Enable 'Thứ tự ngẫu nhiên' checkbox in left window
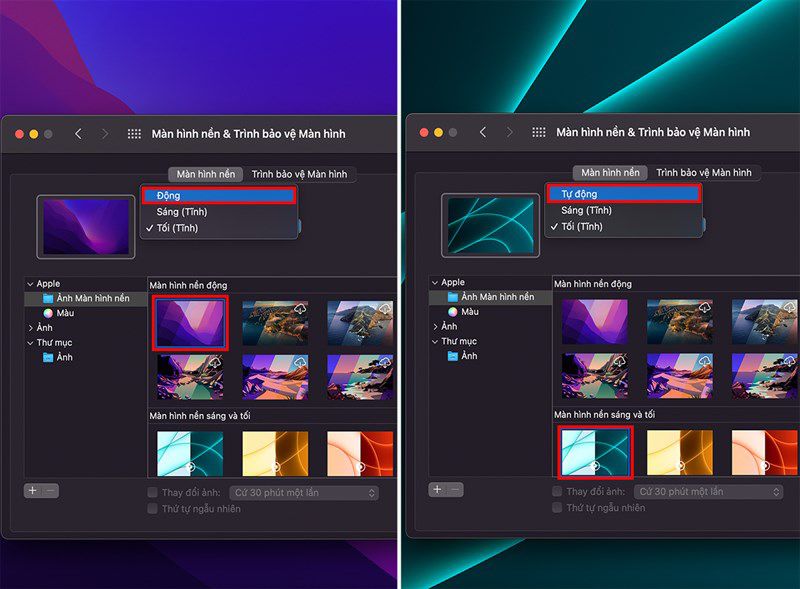The image size is (800, 589). (x=152, y=508)
